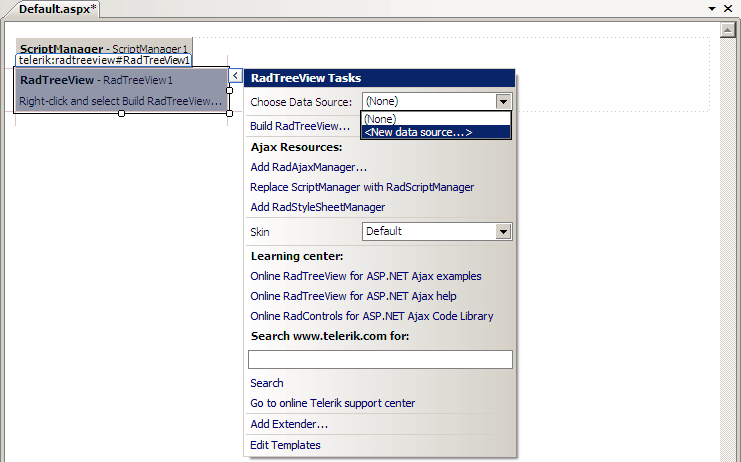Select the RadTreeView1 control in the designer
The image size is (741, 462).
pos(121,90)
